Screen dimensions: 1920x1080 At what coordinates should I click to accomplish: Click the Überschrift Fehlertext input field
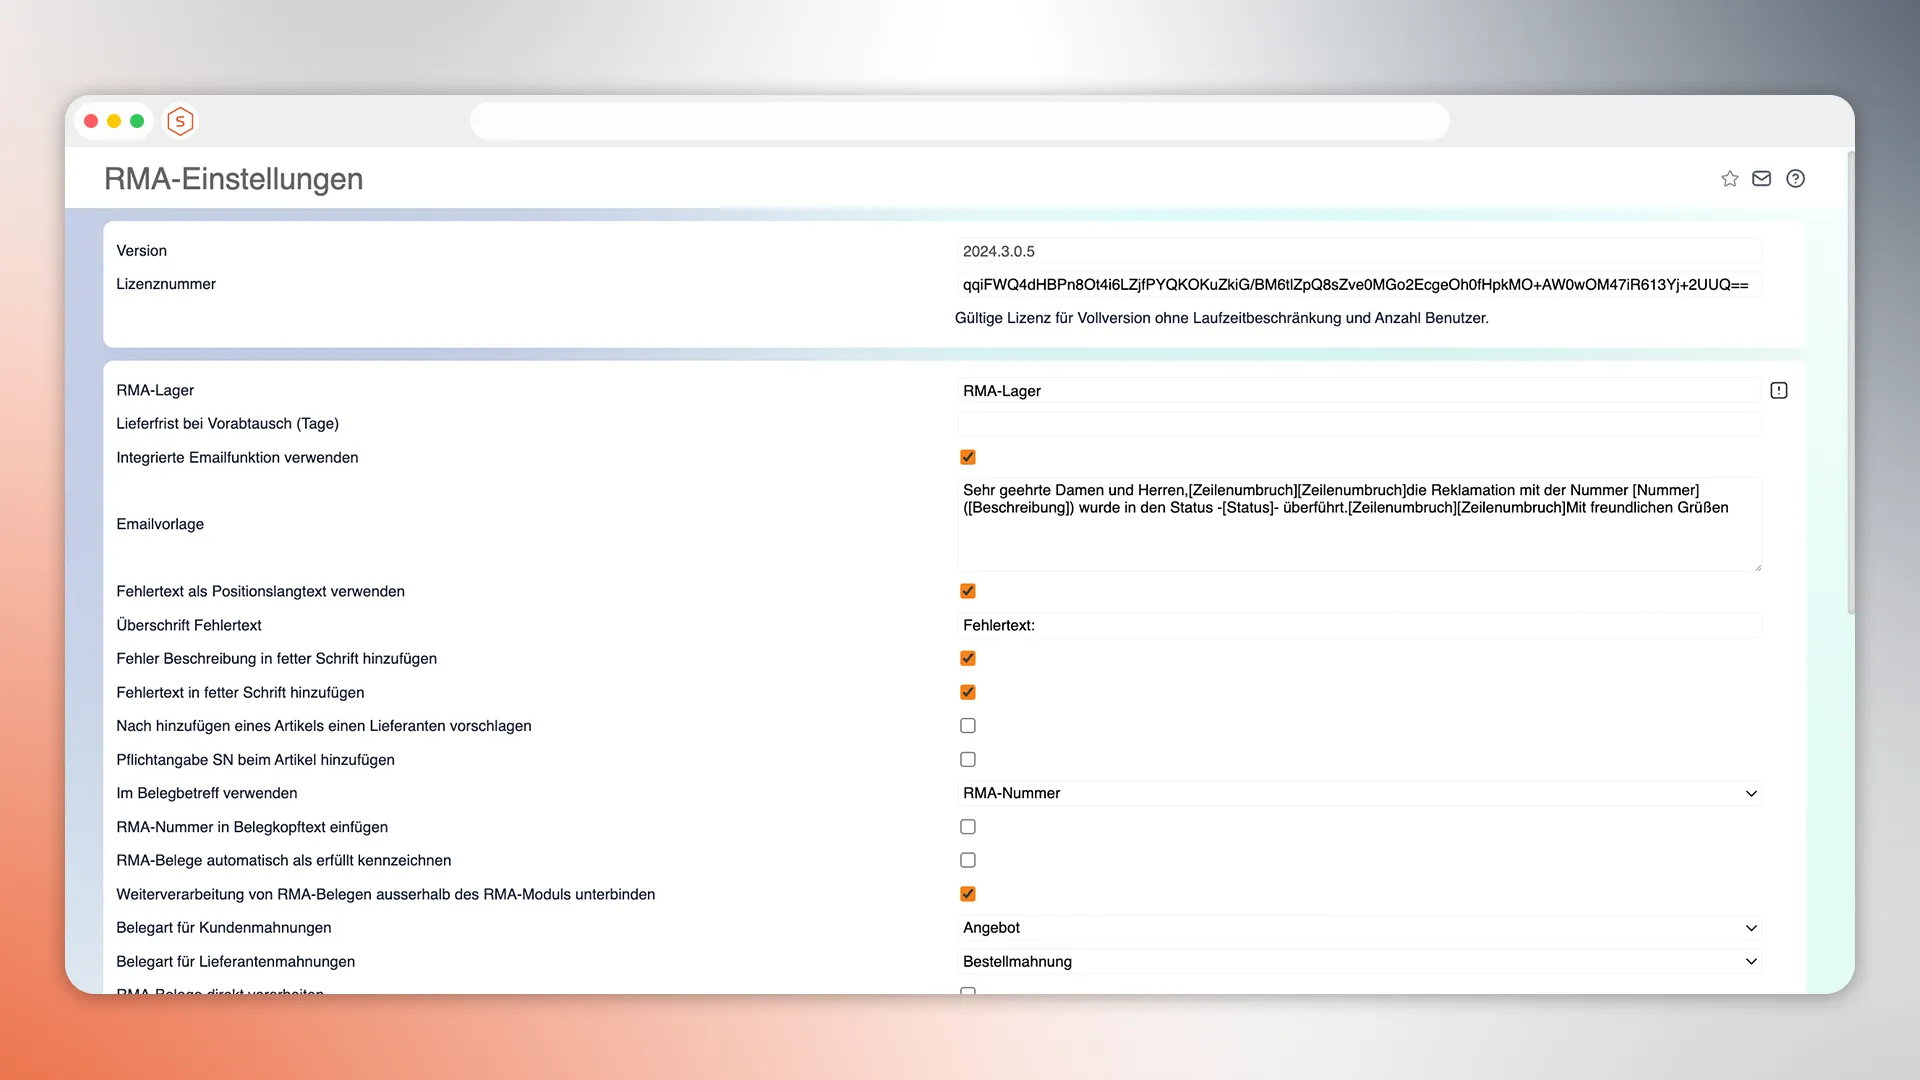click(1358, 626)
